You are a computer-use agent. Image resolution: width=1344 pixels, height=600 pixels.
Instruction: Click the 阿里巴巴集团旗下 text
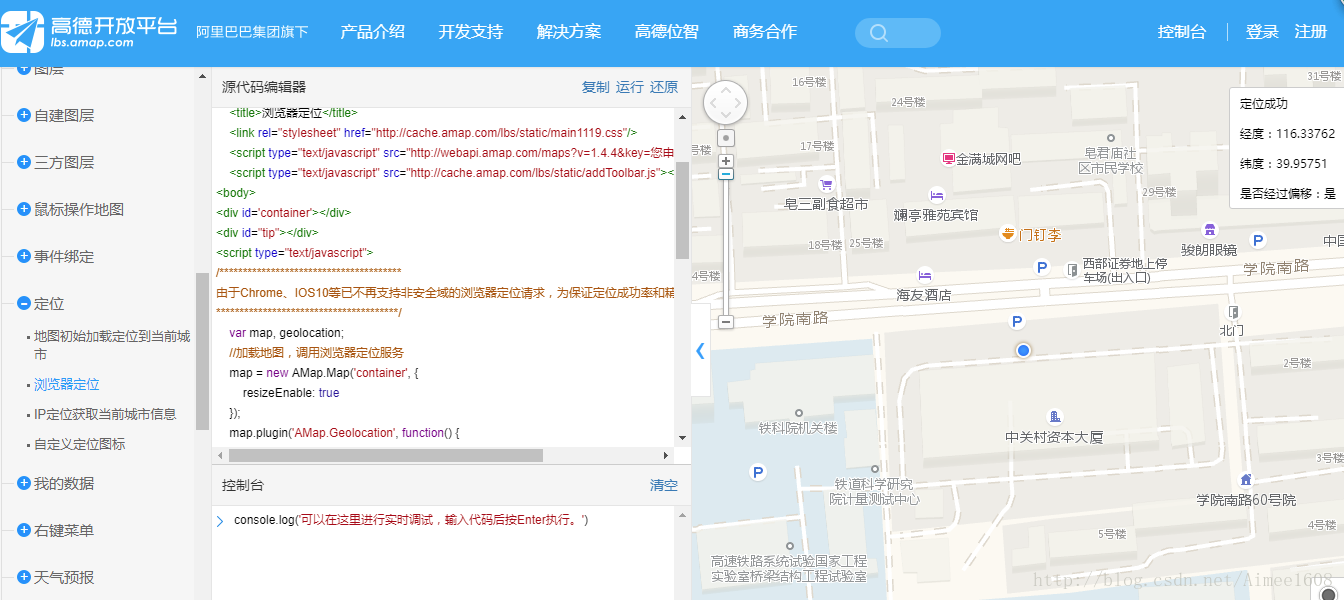tap(252, 32)
